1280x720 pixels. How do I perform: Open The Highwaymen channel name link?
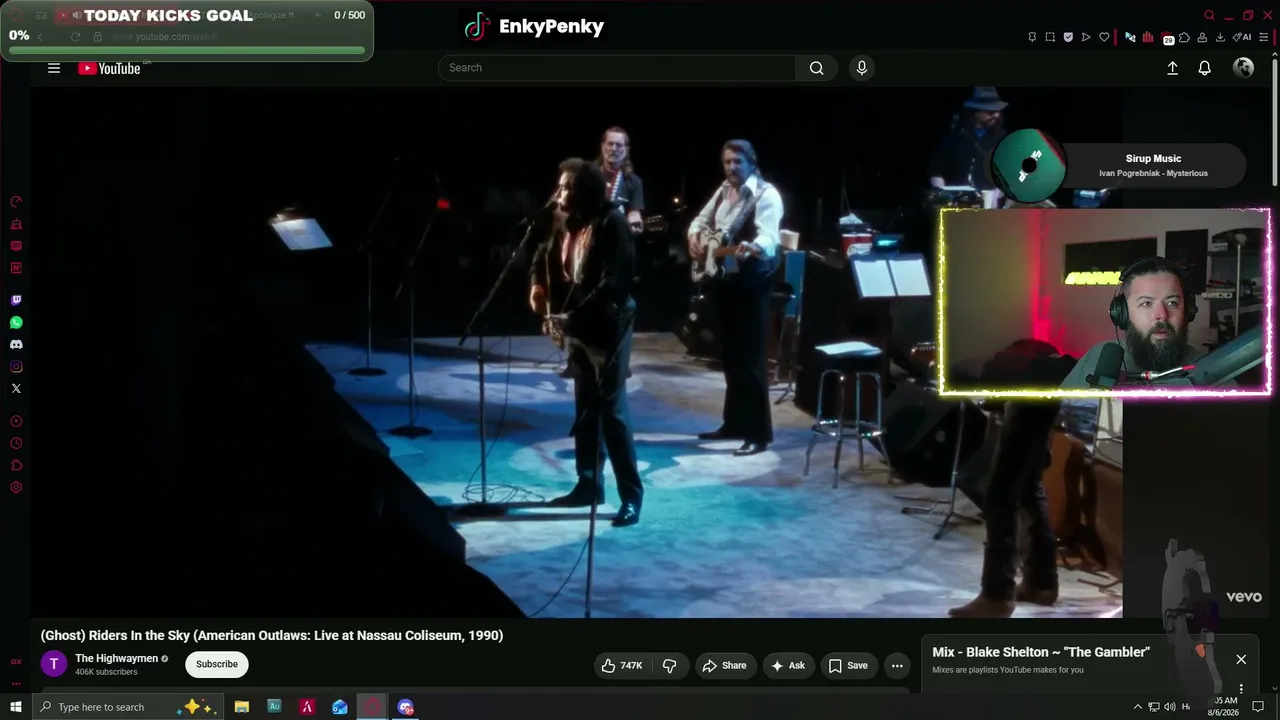[x=117, y=658]
